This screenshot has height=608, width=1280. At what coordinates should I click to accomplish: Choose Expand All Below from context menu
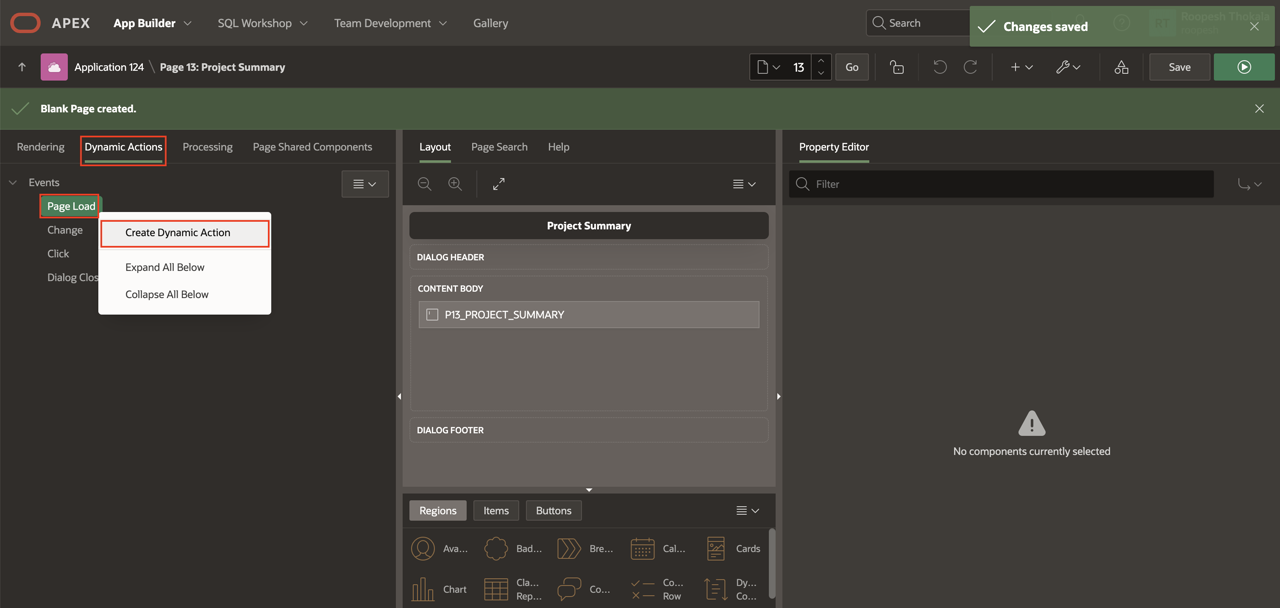165,267
